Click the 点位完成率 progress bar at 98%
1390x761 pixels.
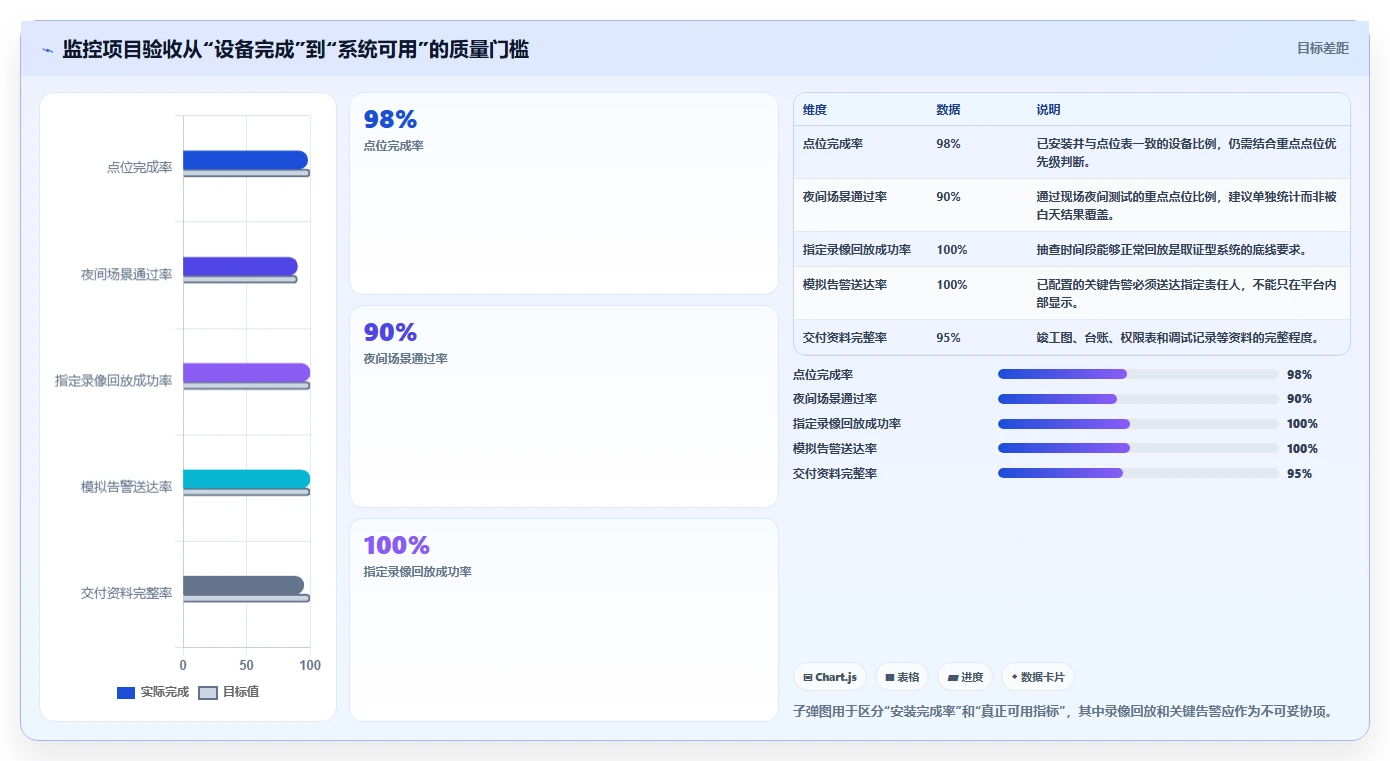(1138, 374)
